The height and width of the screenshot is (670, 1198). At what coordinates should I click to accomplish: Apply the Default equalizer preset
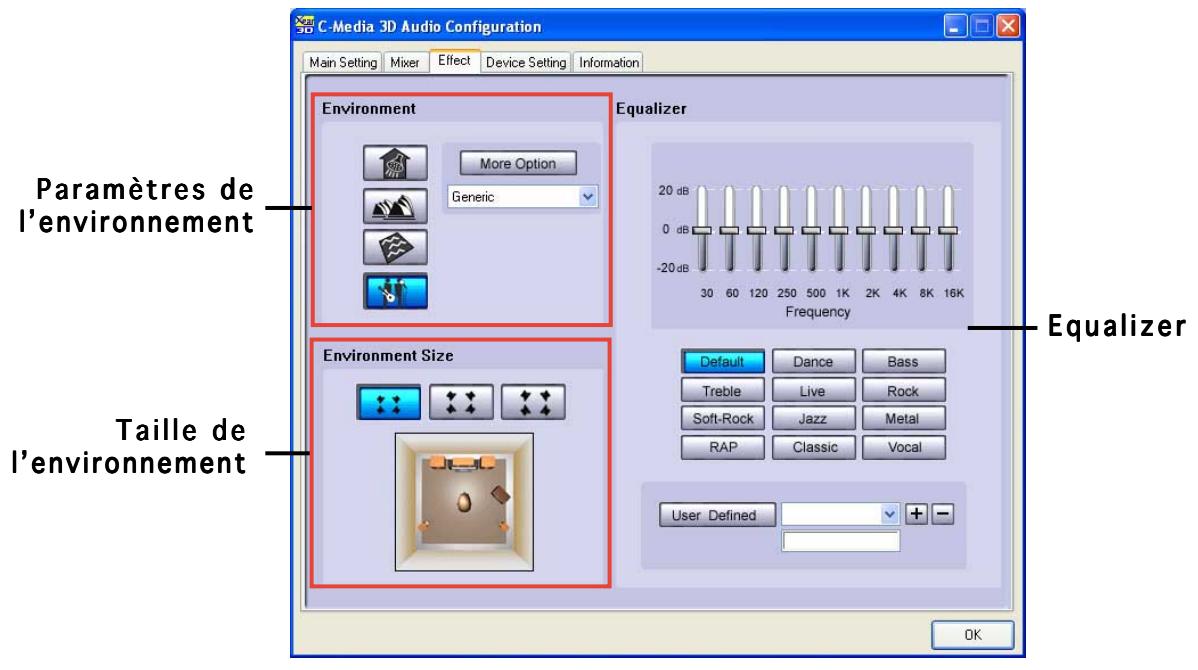tap(722, 361)
